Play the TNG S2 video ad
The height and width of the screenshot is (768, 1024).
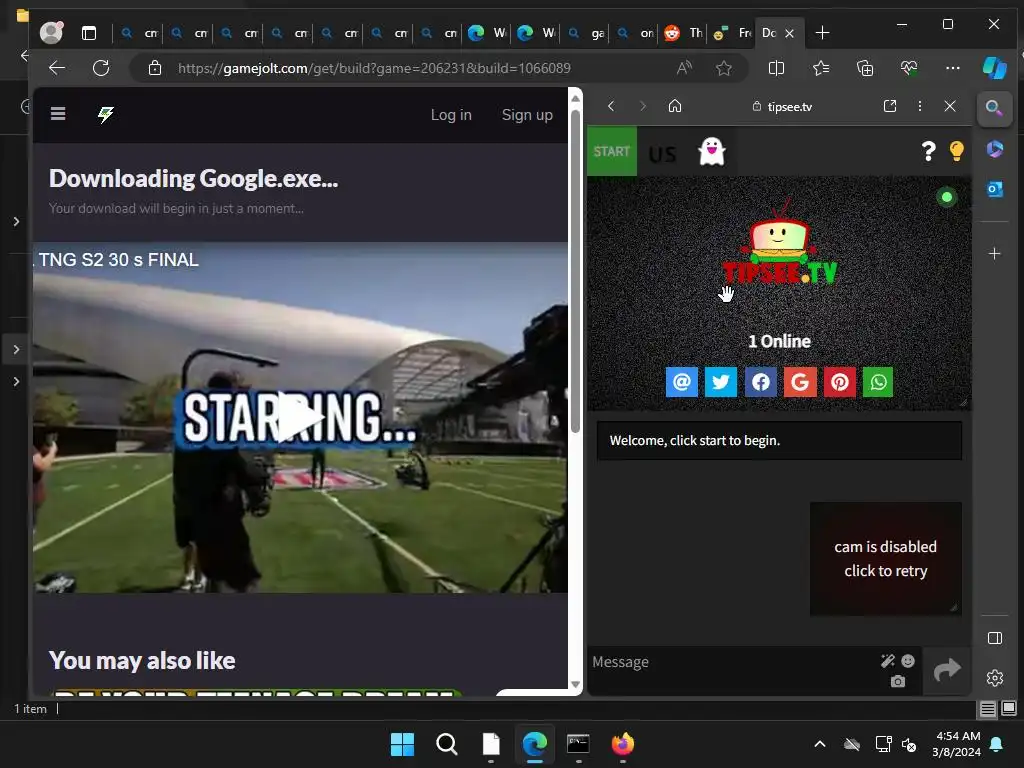(300, 417)
